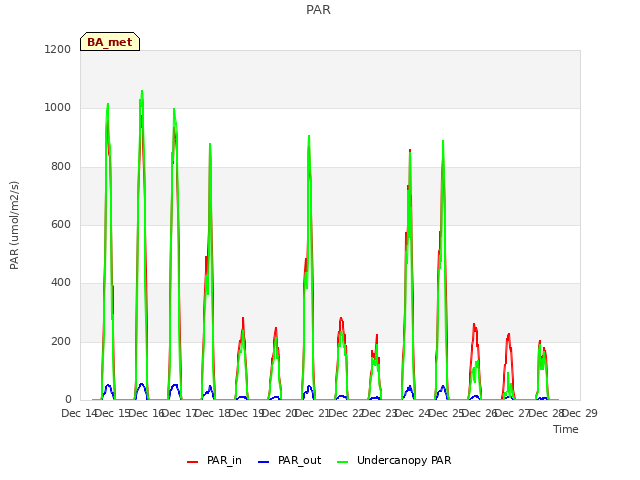Click the Time axis label
The height and width of the screenshot is (480, 640).
click(x=566, y=429)
